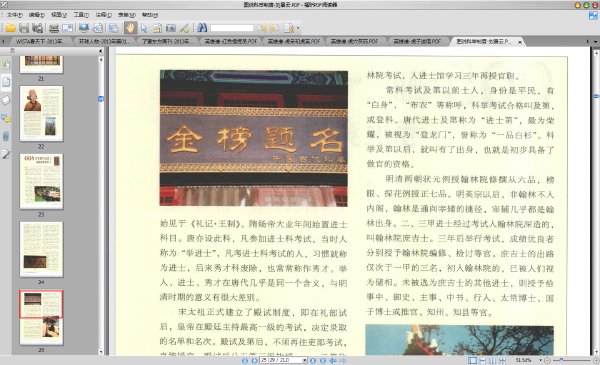Image resolution: width=600 pixels, height=365 pixels.
Task: Open the page number dropdown
Action: coord(305,360)
